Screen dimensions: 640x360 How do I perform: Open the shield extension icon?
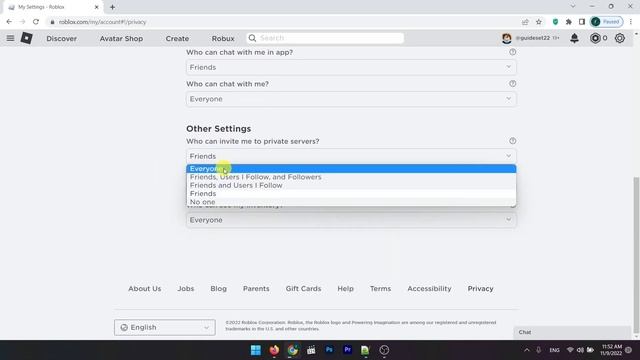coord(555,22)
